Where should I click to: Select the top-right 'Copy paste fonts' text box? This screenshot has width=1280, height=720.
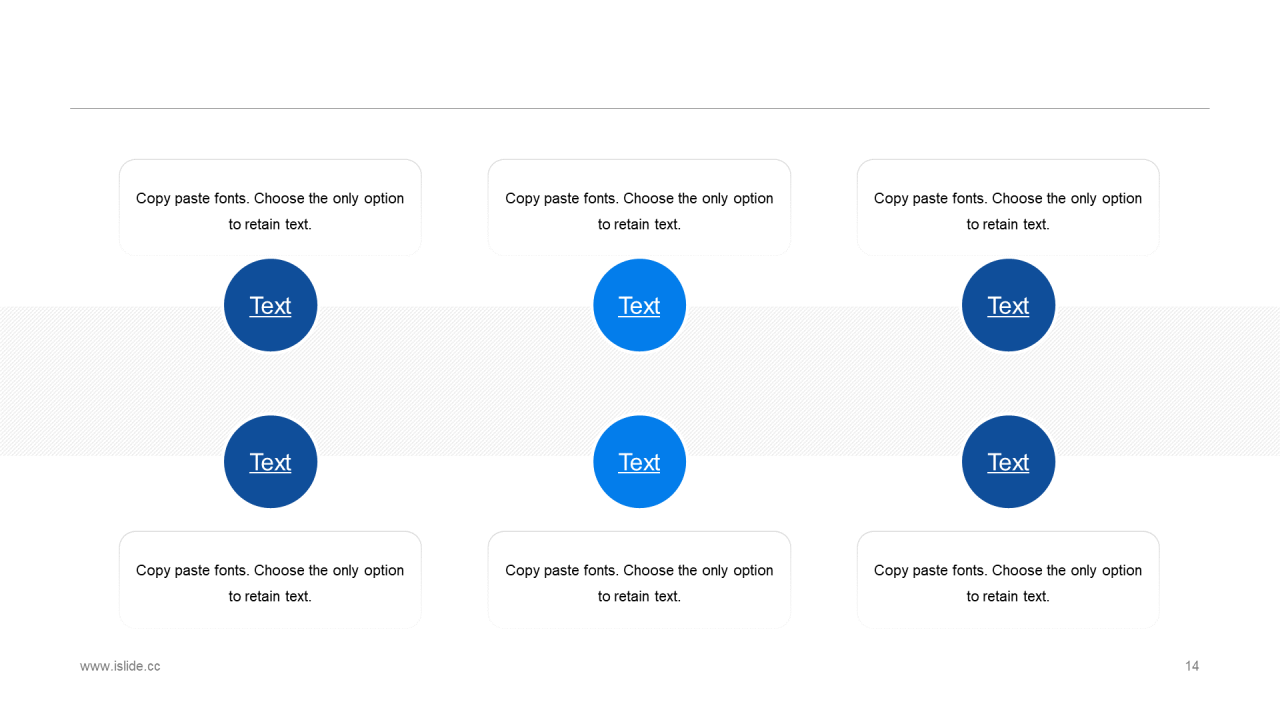pyautogui.click(x=1008, y=210)
